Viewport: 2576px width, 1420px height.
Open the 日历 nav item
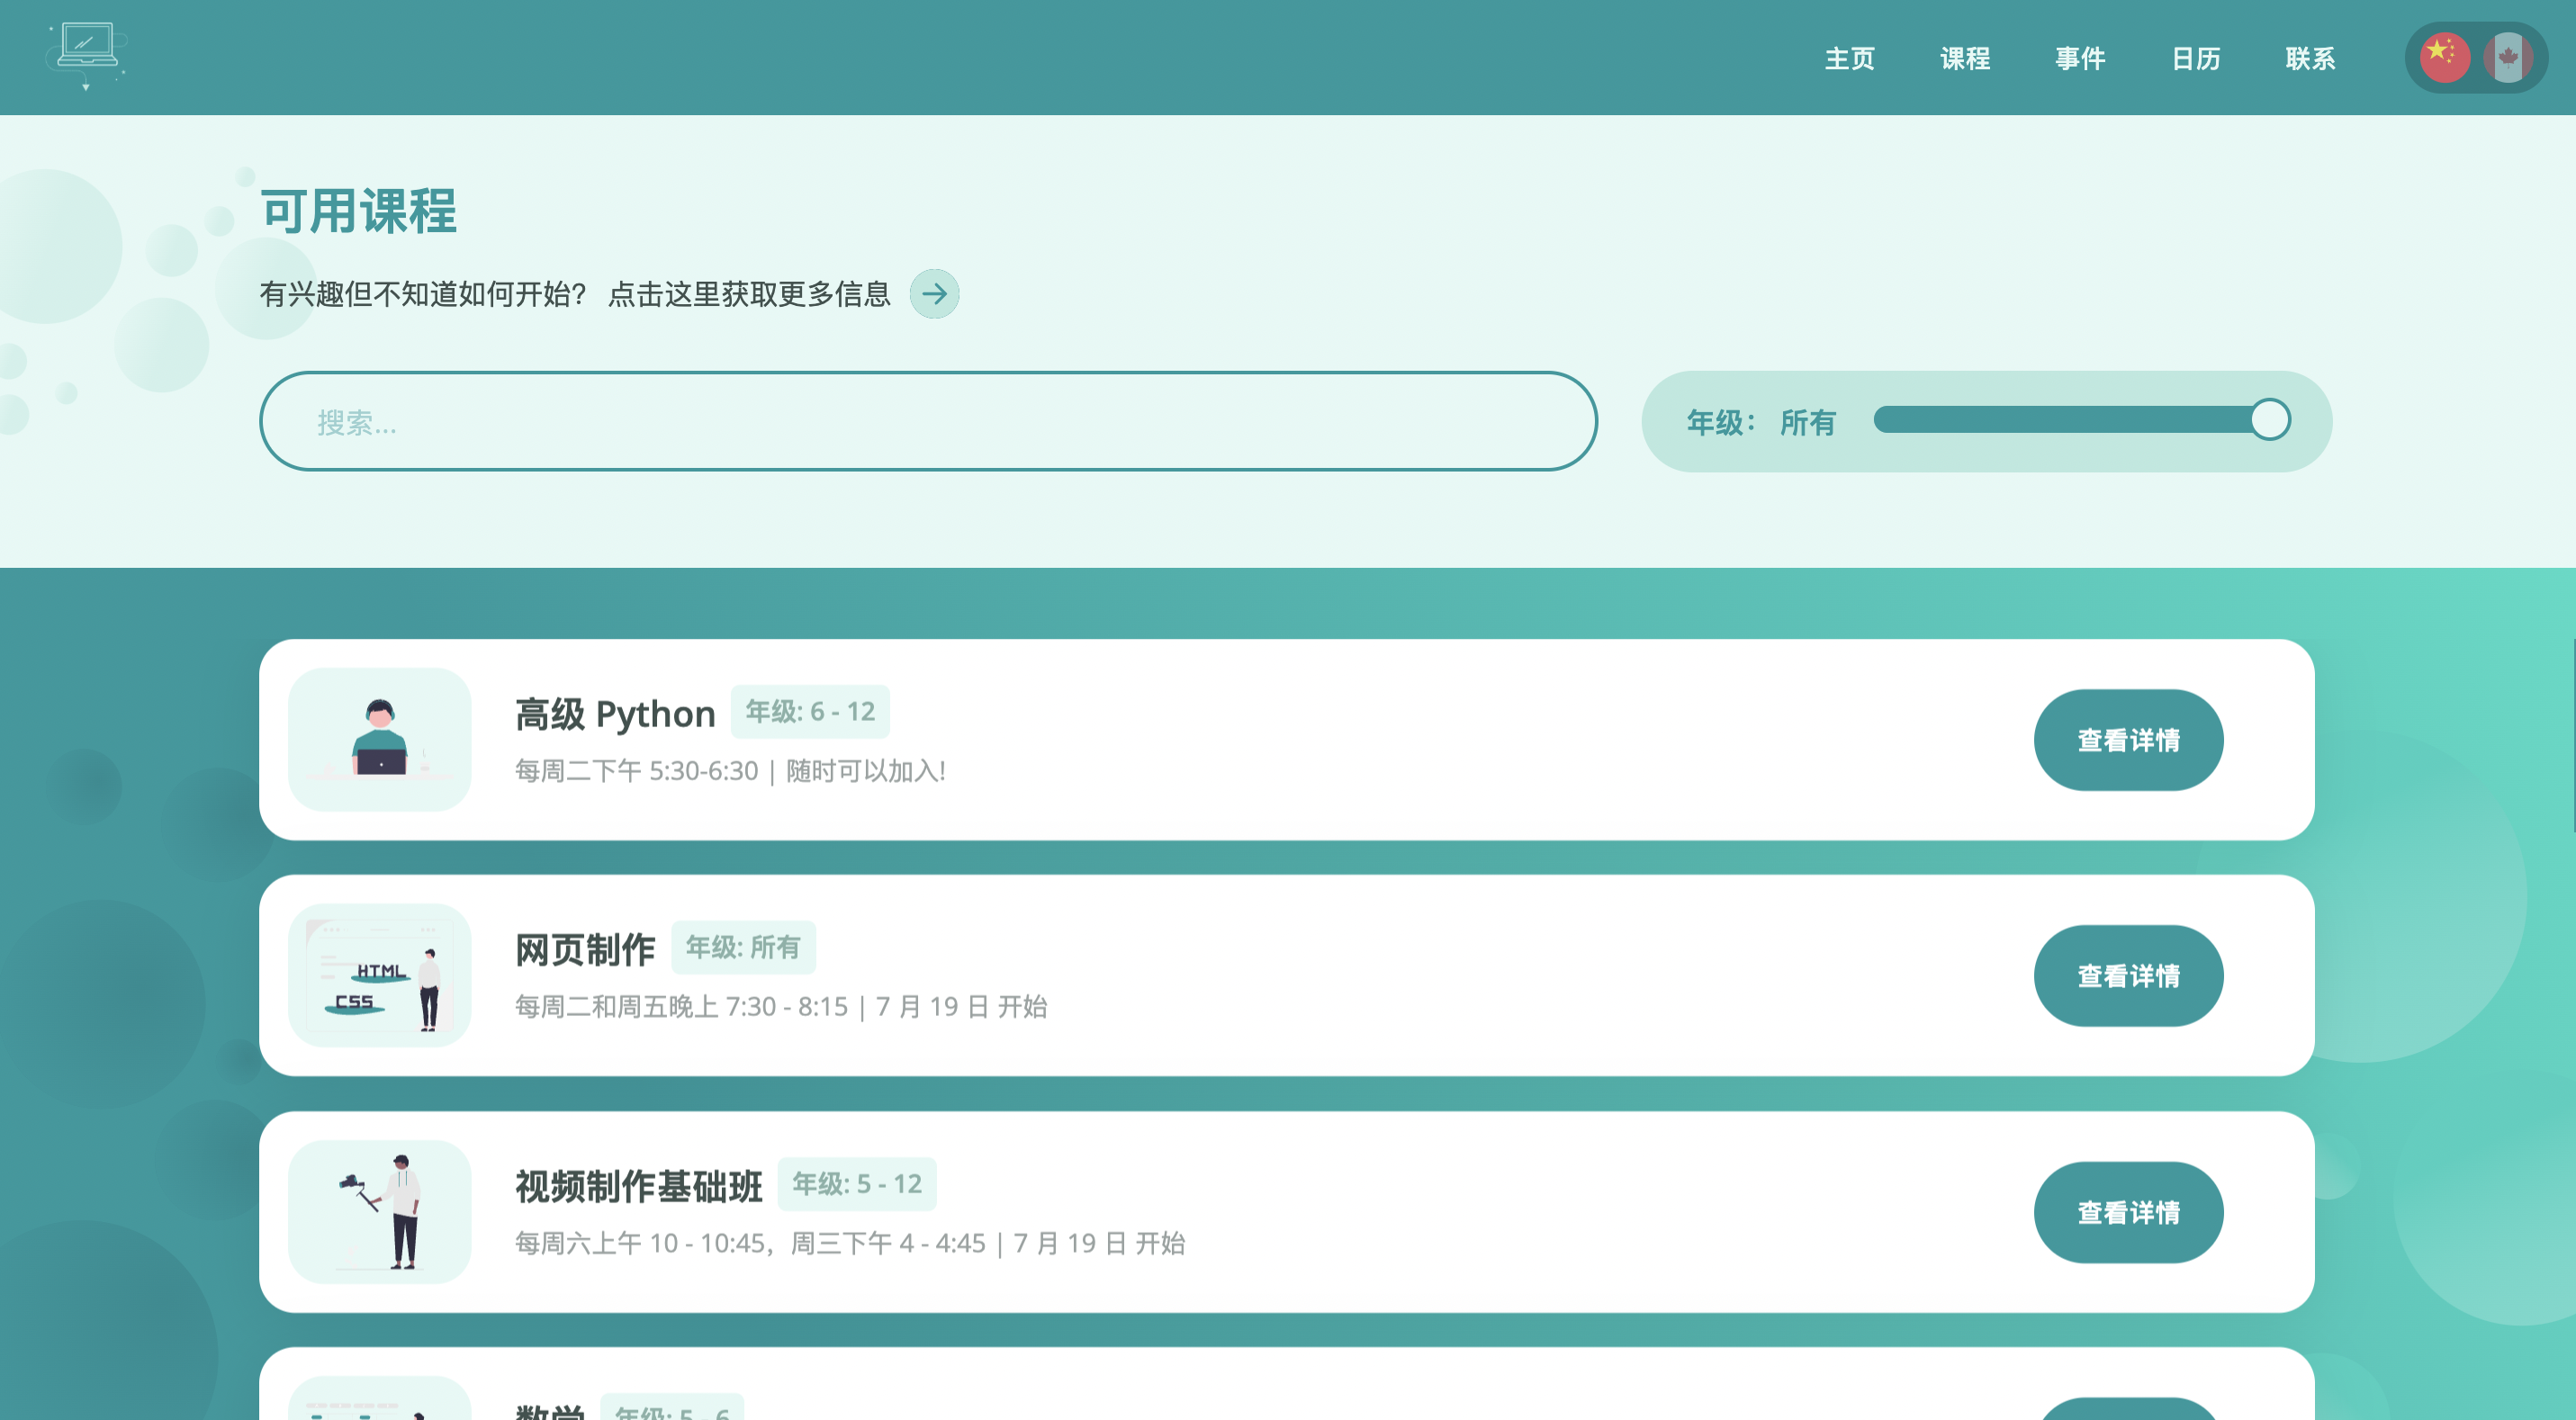pos(2196,59)
